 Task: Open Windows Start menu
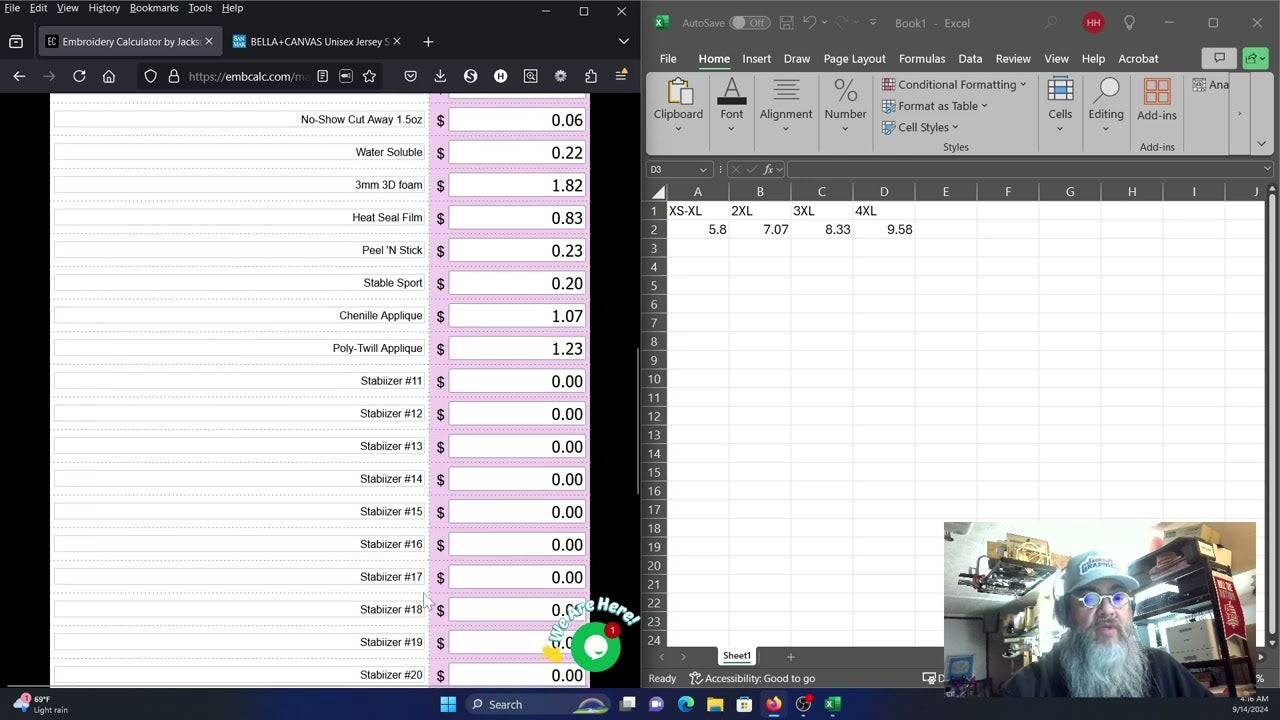(448, 704)
